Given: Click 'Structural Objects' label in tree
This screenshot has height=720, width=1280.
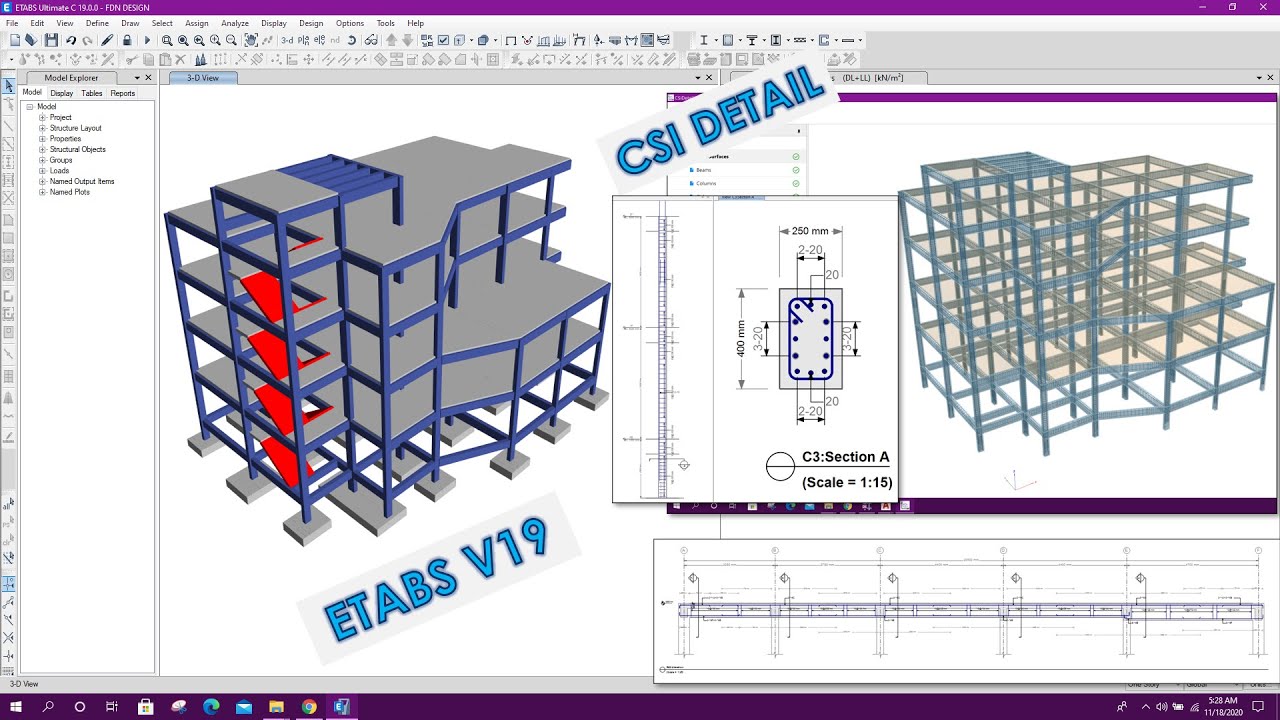Looking at the screenshot, I should pyautogui.click(x=78, y=149).
